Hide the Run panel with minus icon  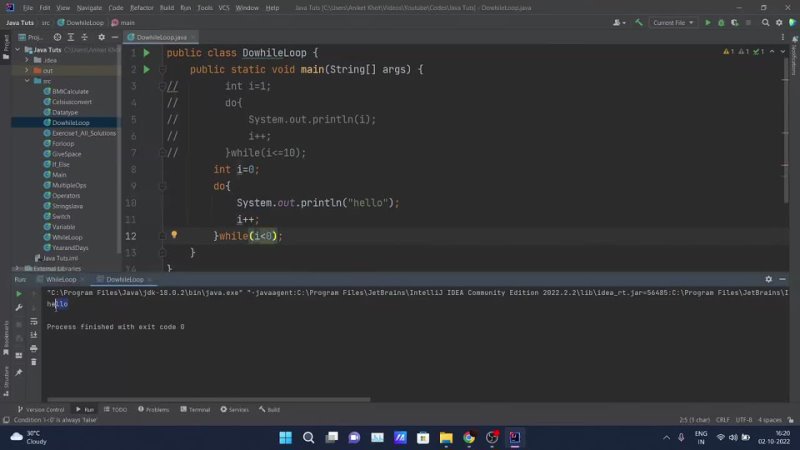click(782, 279)
